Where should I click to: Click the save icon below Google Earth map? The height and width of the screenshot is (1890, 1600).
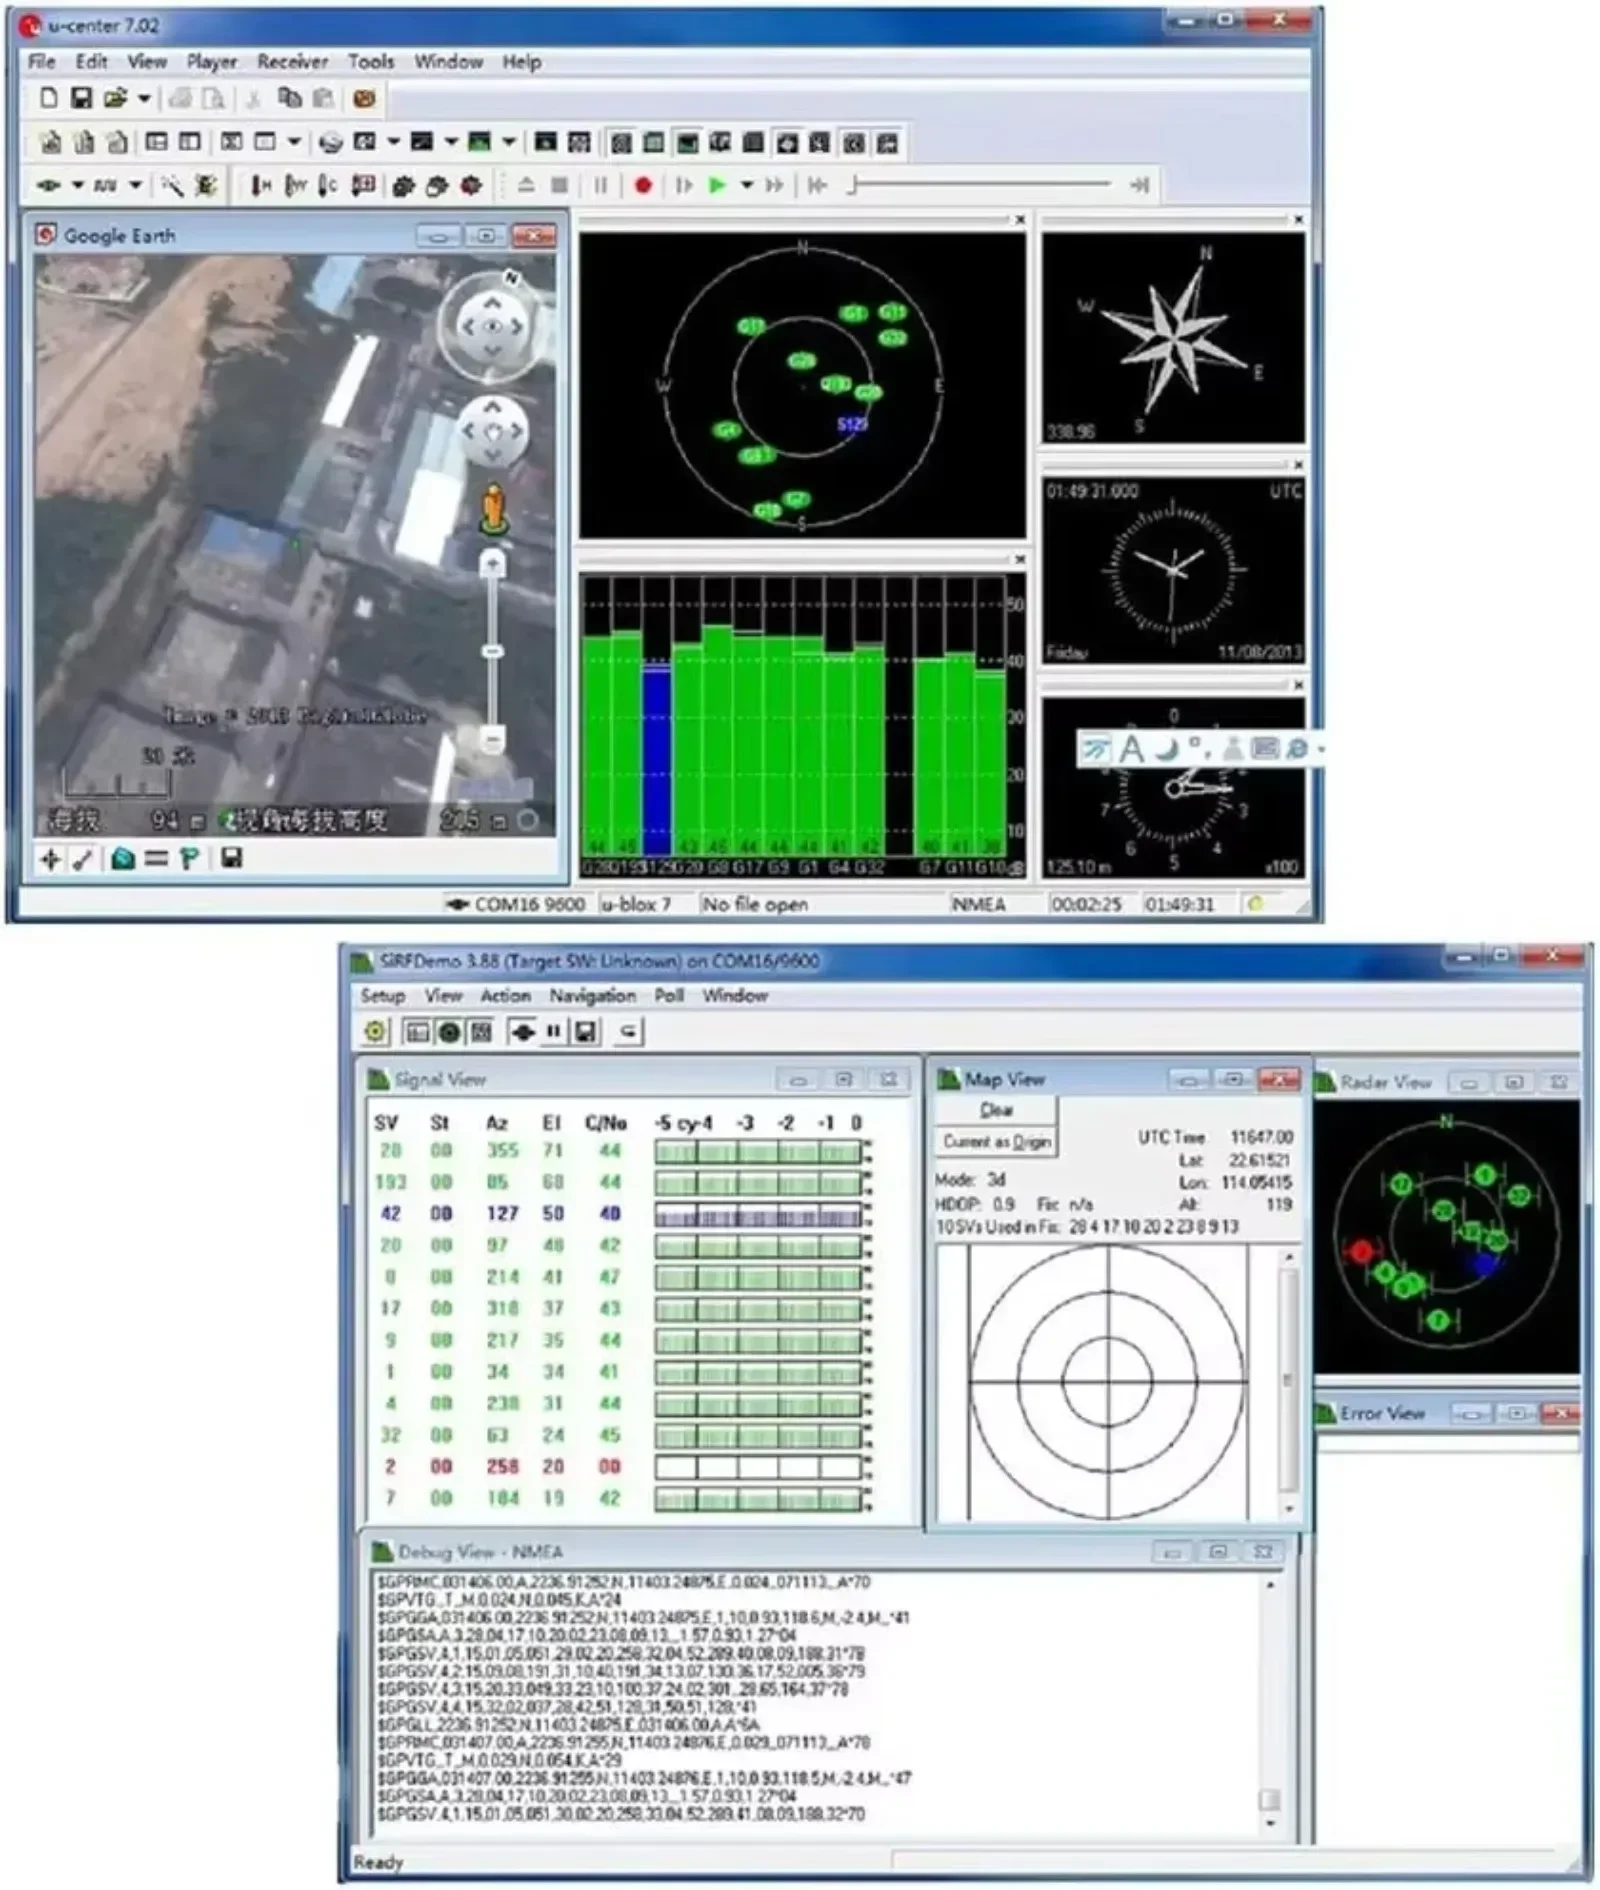pyautogui.click(x=231, y=858)
